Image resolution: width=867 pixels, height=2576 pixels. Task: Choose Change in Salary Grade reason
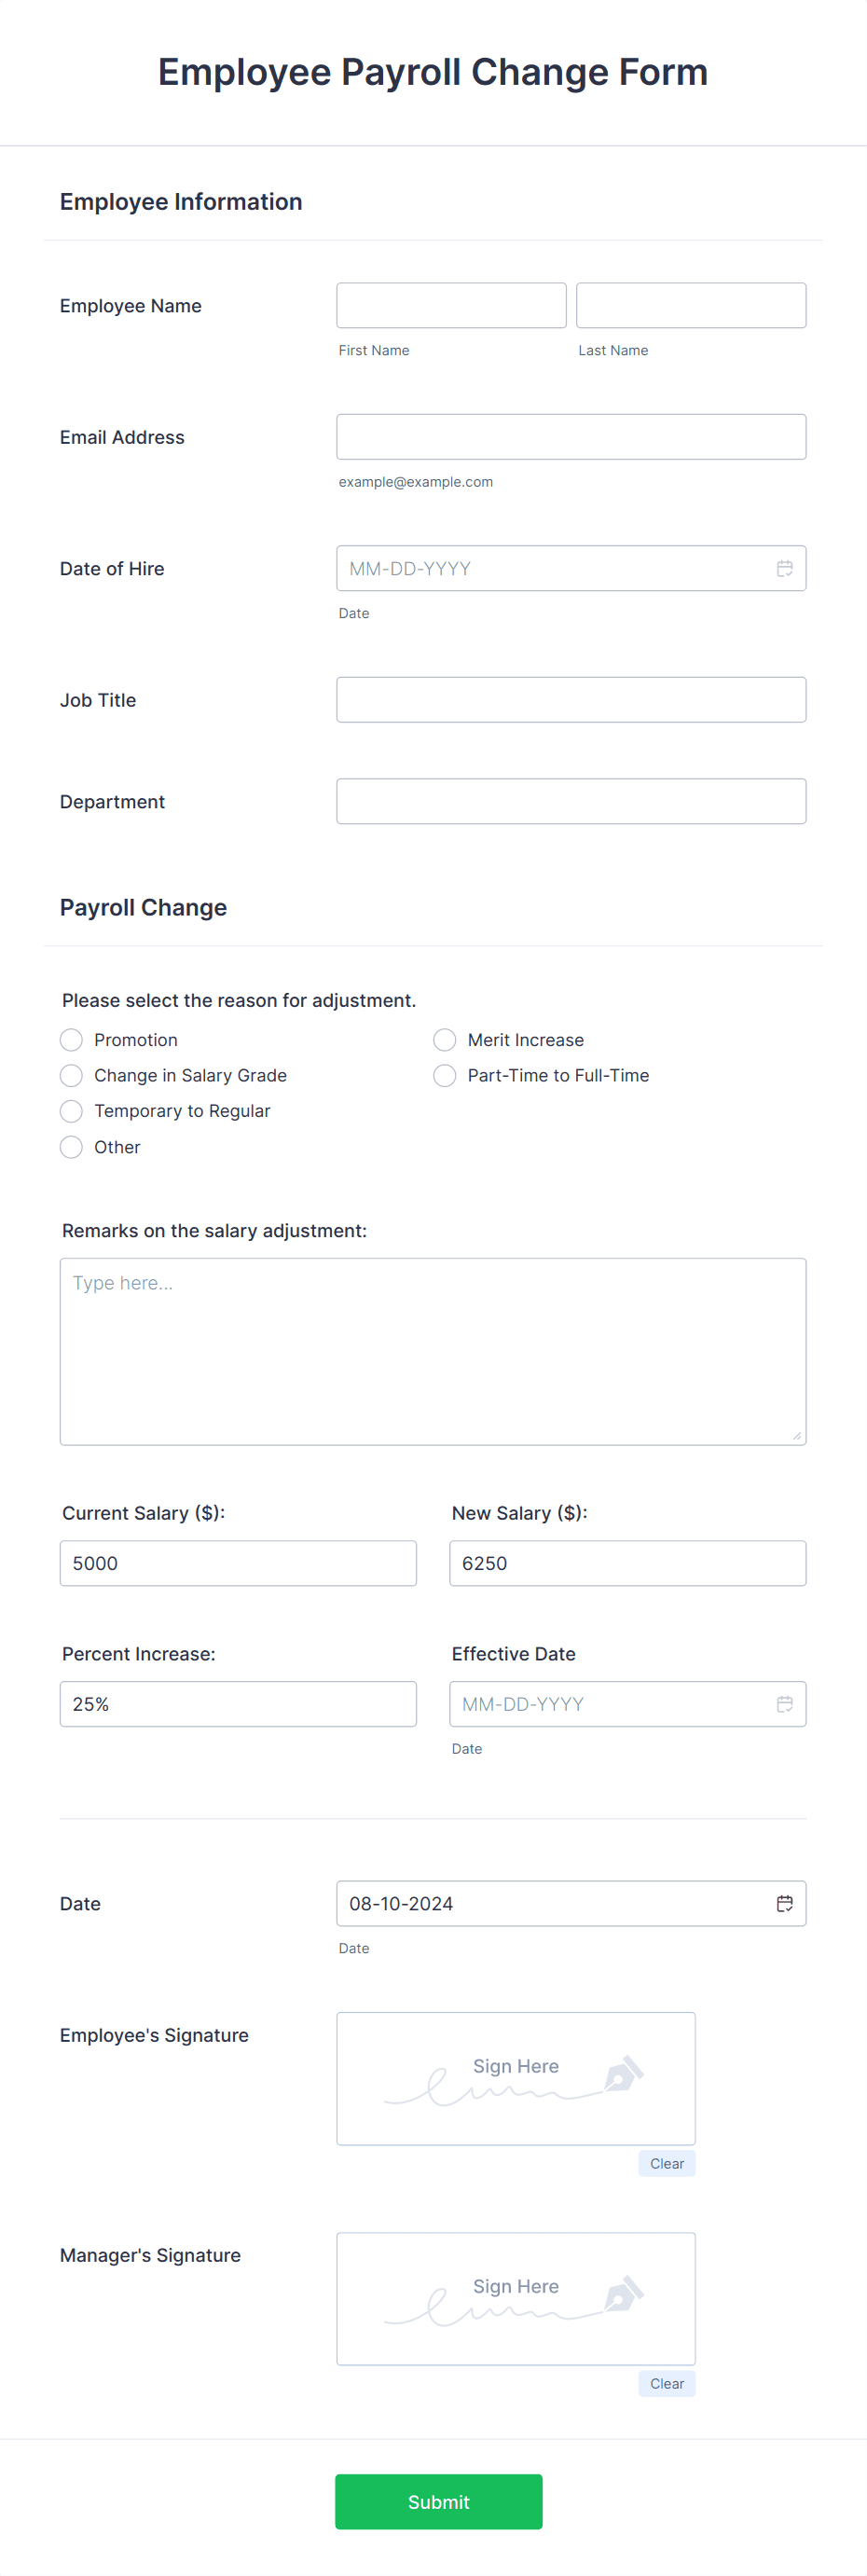tap(71, 1076)
